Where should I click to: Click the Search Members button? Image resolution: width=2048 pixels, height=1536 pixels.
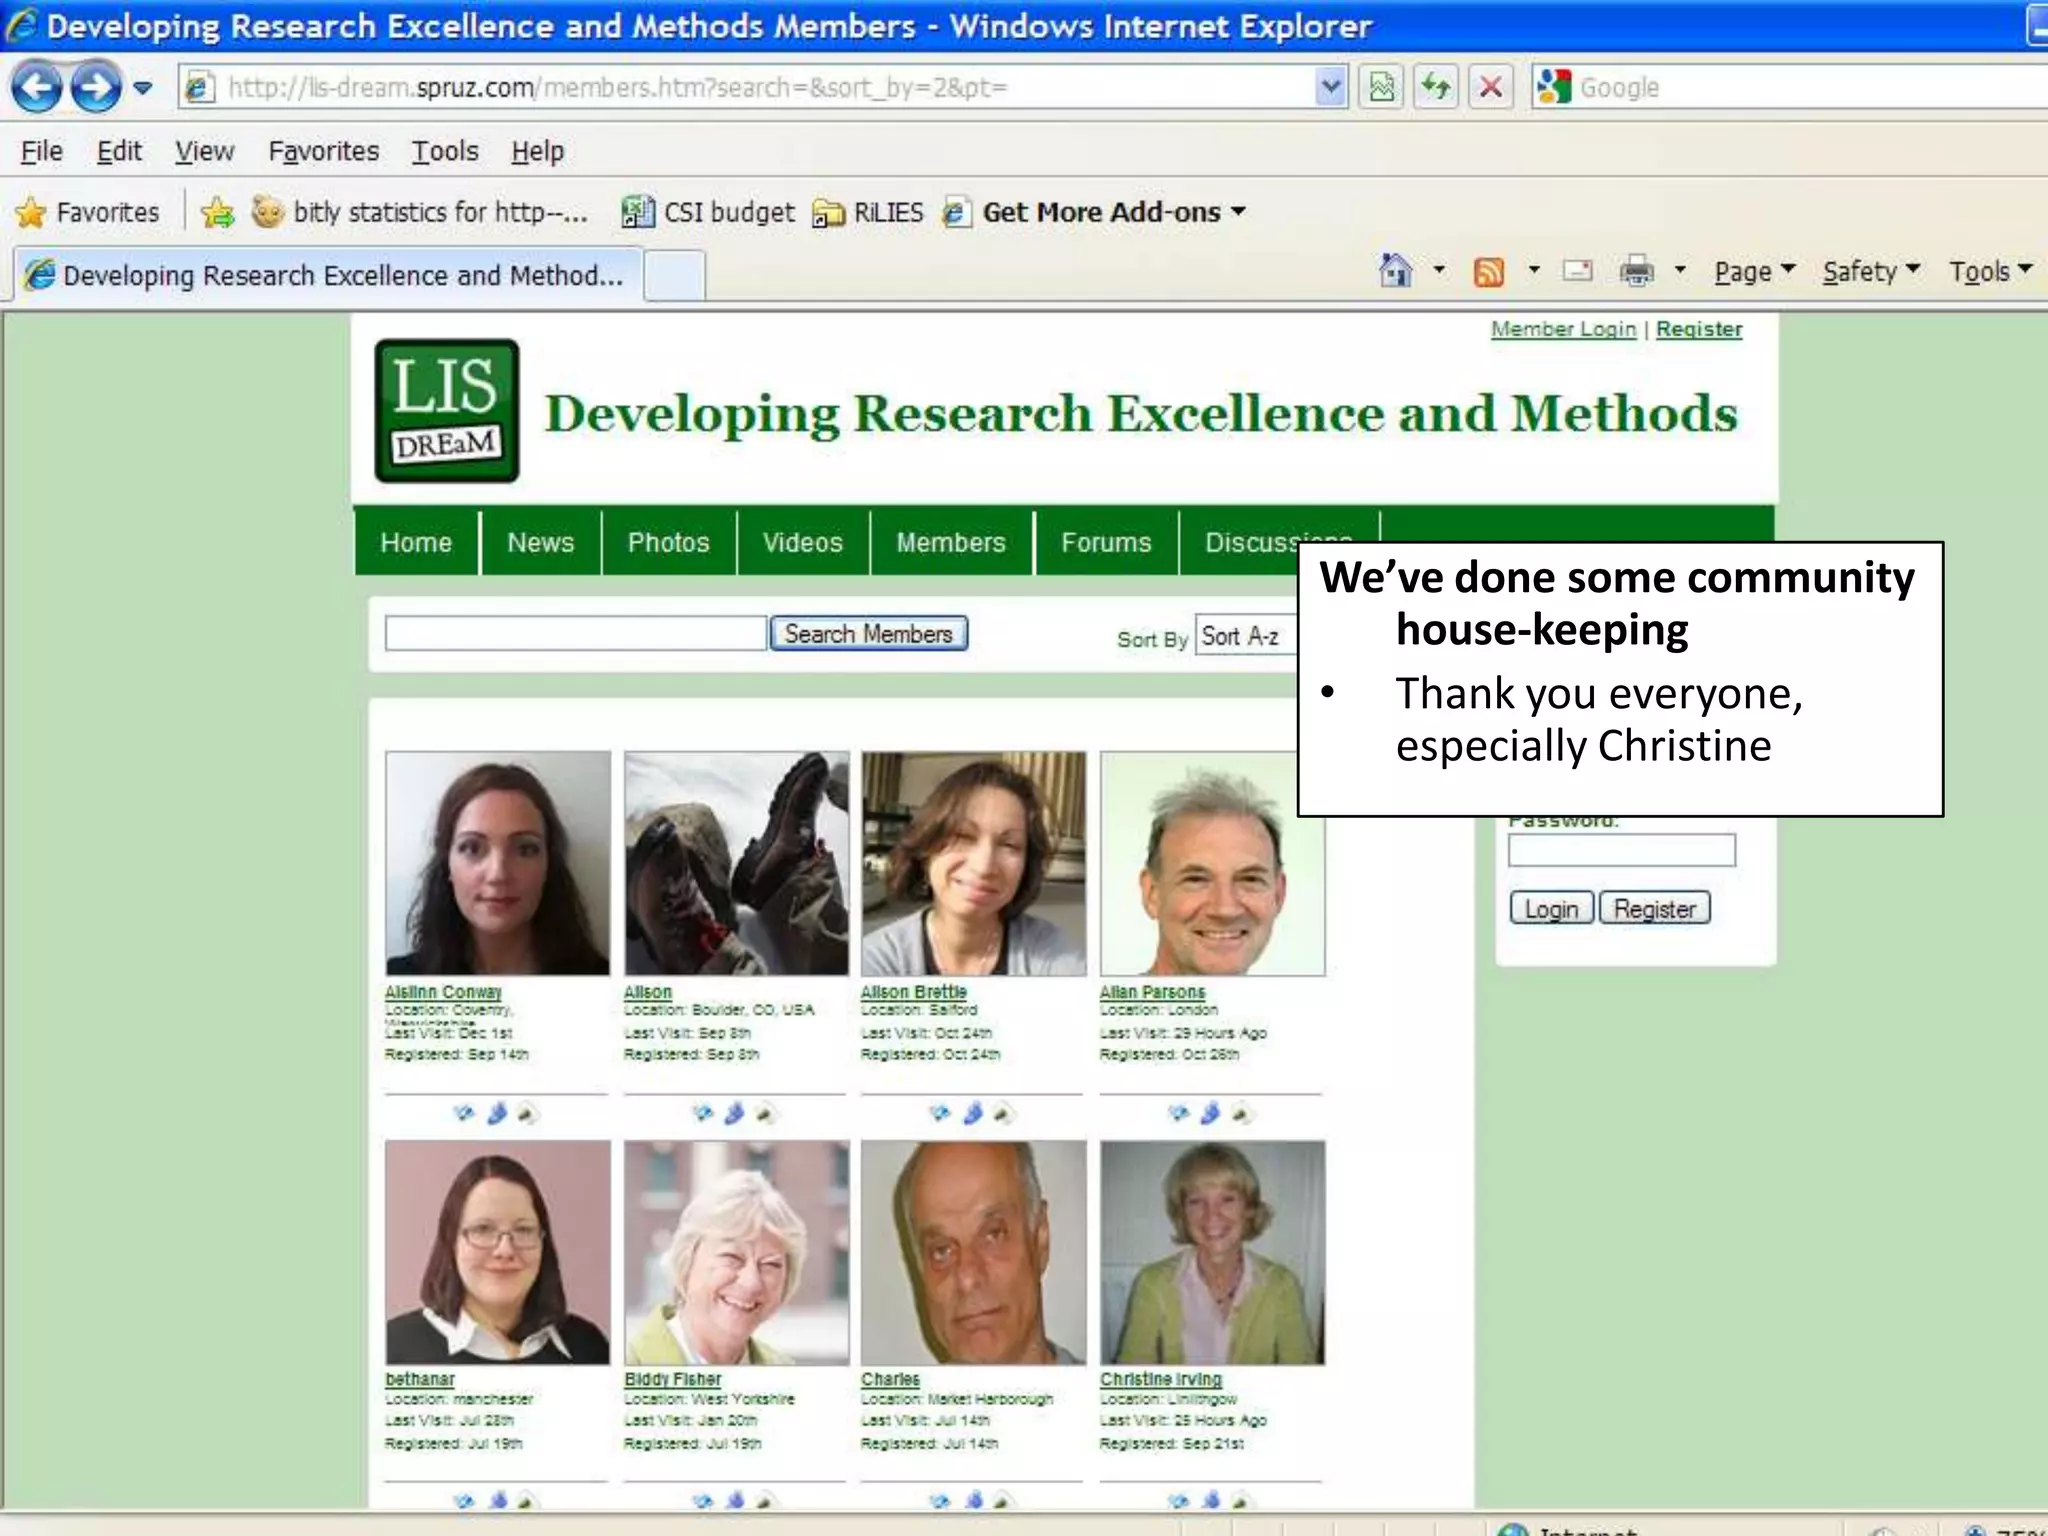[x=868, y=634]
